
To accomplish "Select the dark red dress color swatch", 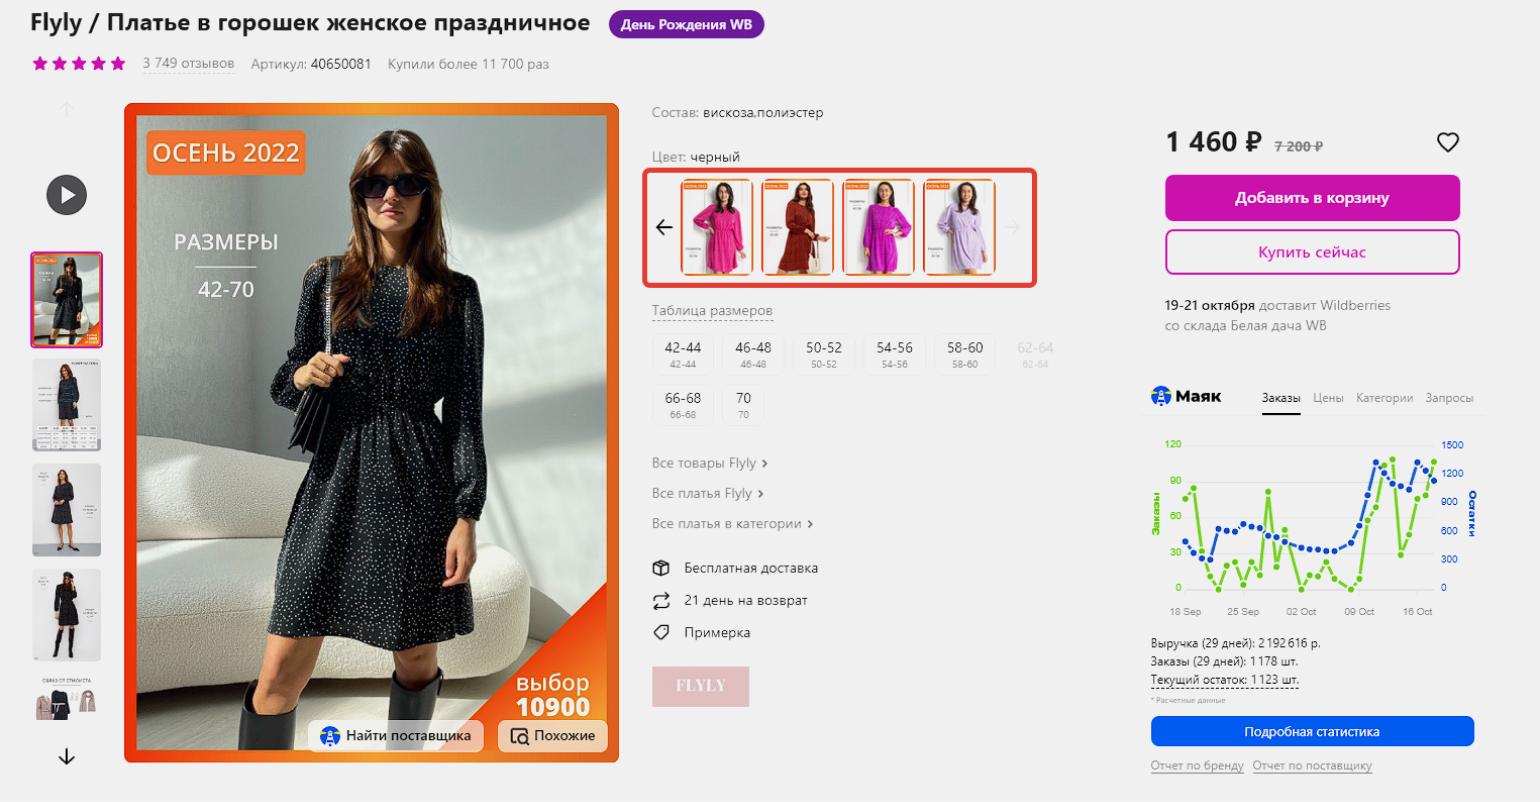I will pyautogui.click(x=797, y=227).
